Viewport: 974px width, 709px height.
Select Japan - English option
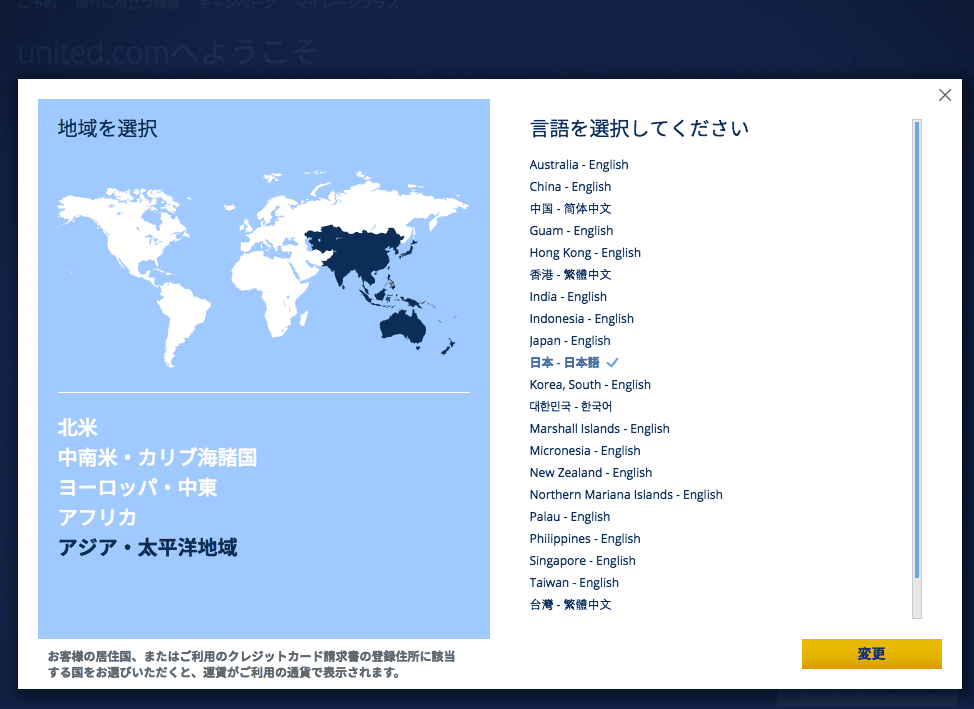coord(570,341)
